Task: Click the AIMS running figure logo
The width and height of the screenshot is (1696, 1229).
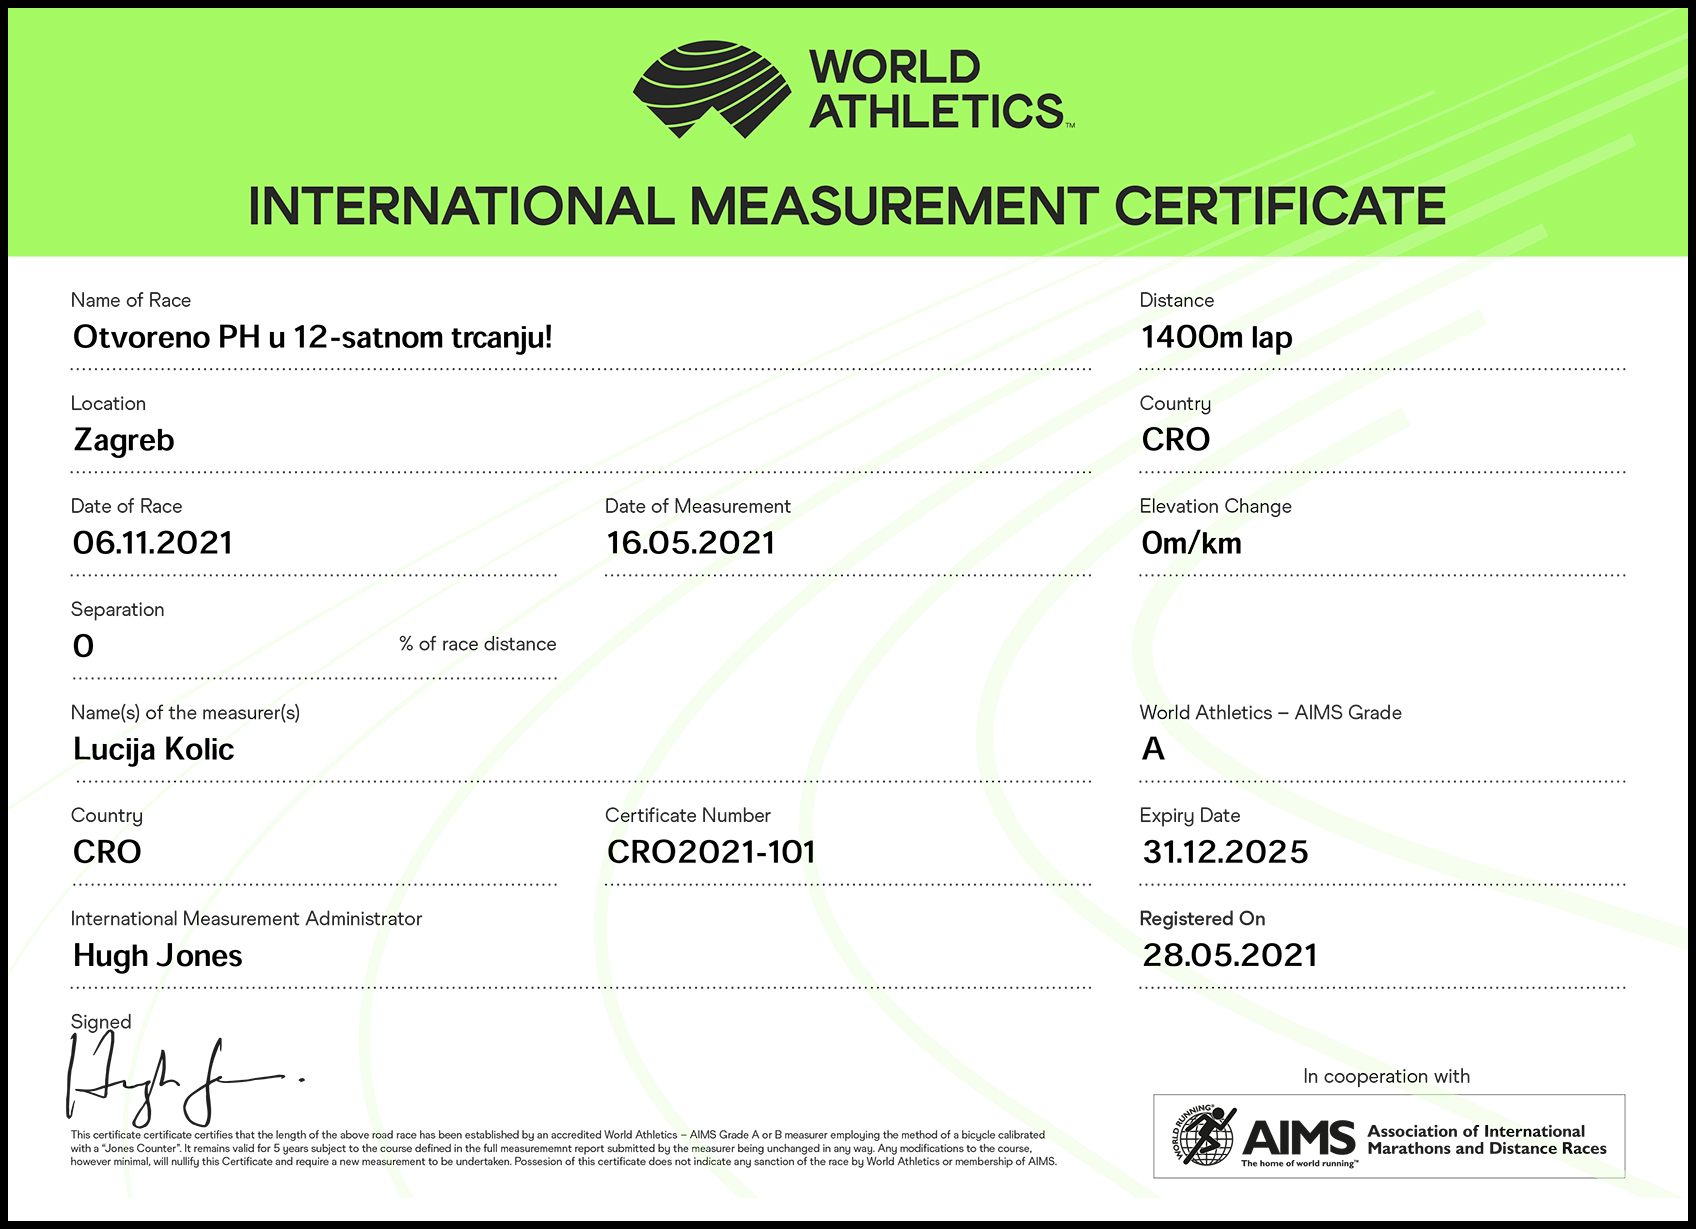Action: 1204,1135
